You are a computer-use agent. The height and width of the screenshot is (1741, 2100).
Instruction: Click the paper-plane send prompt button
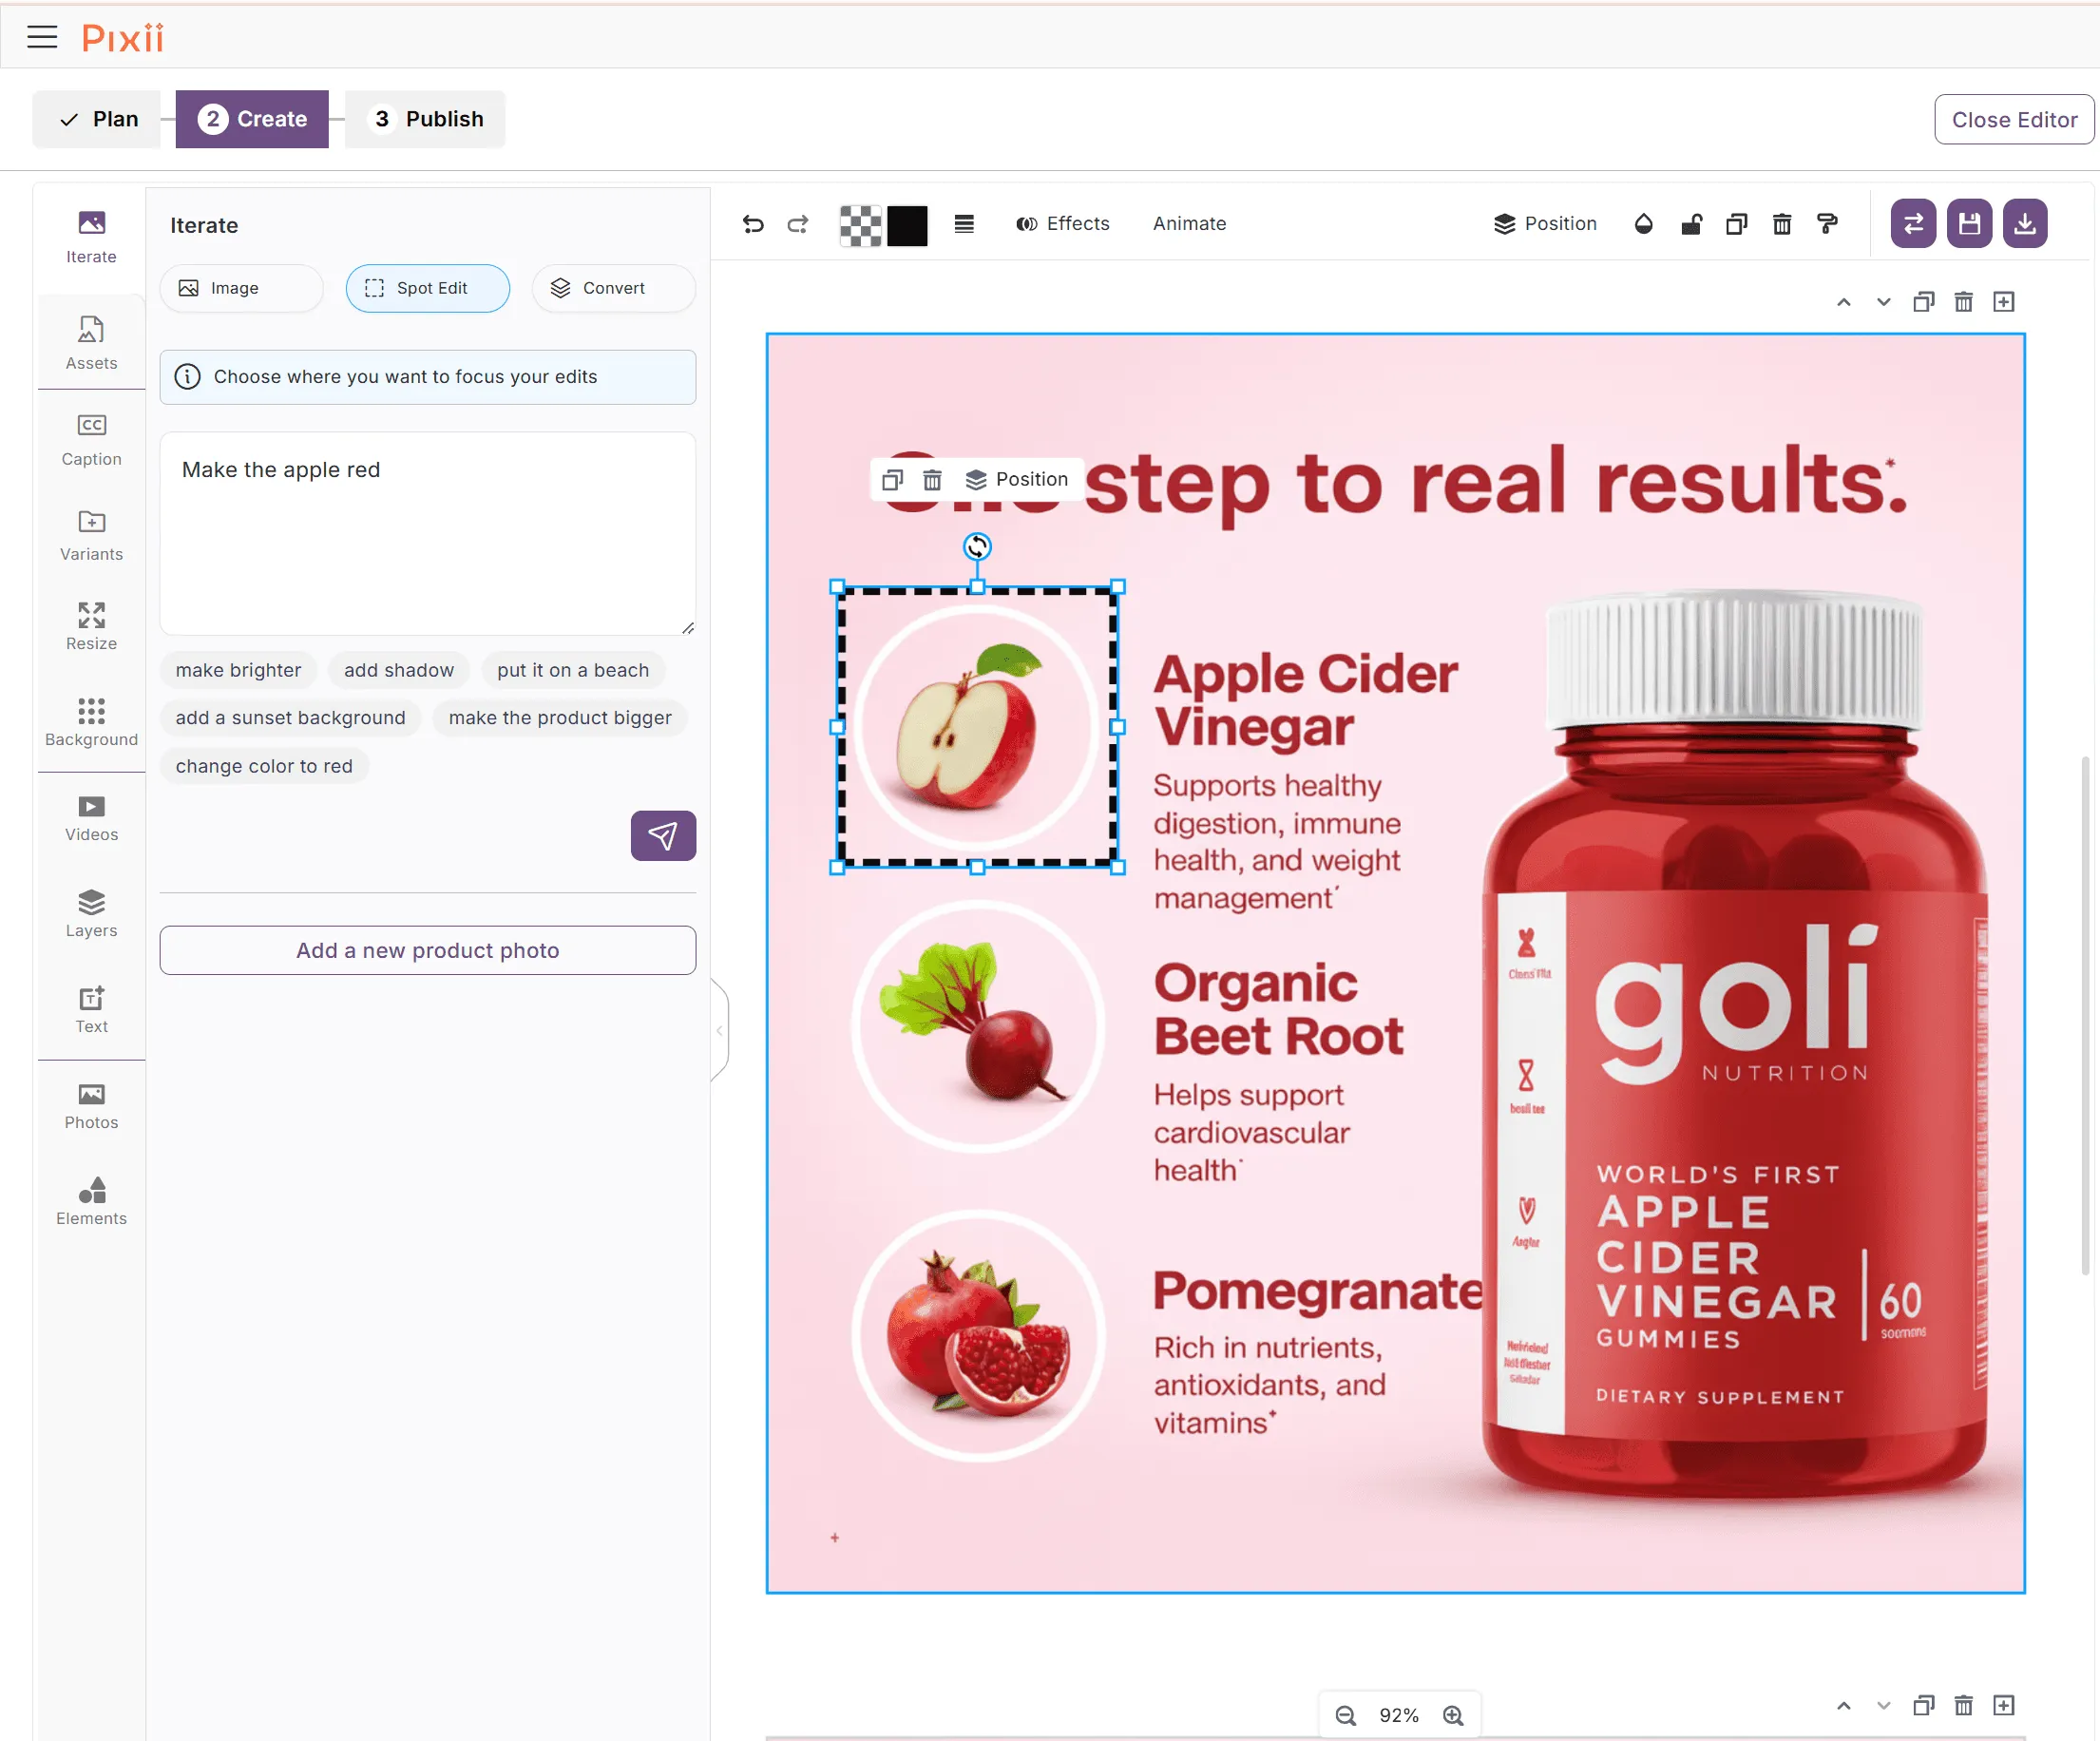pyautogui.click(x=663, y=835)
